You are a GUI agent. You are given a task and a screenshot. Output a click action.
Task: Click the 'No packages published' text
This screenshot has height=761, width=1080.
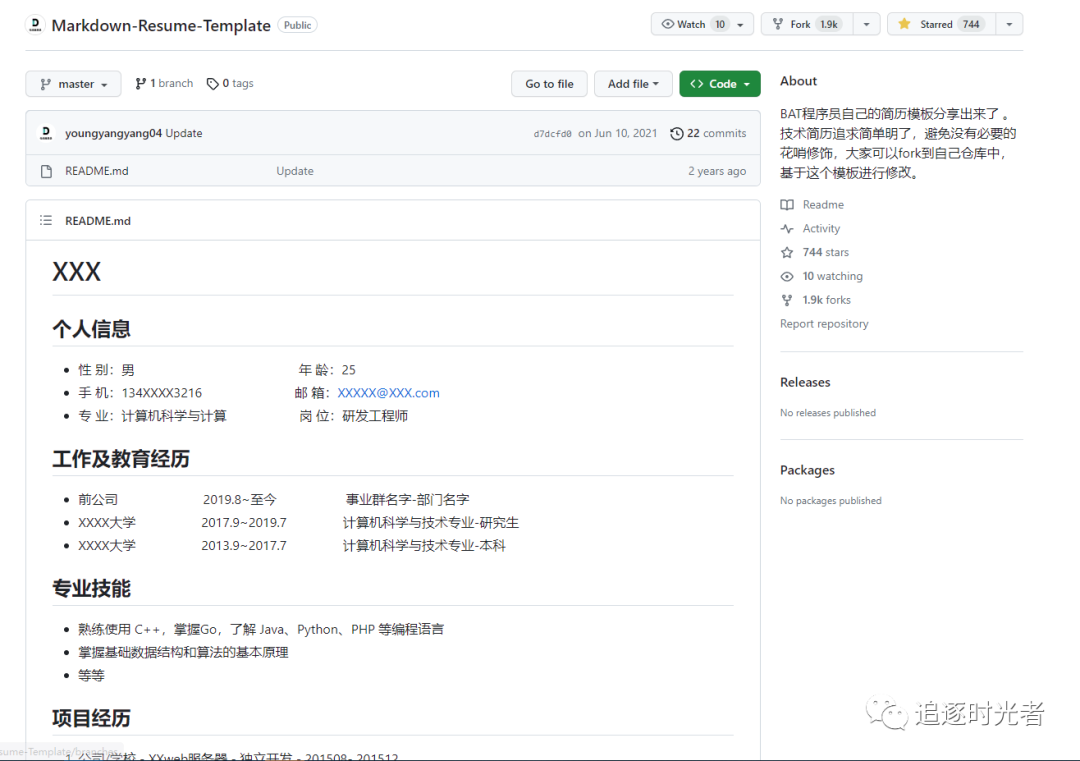831,501
